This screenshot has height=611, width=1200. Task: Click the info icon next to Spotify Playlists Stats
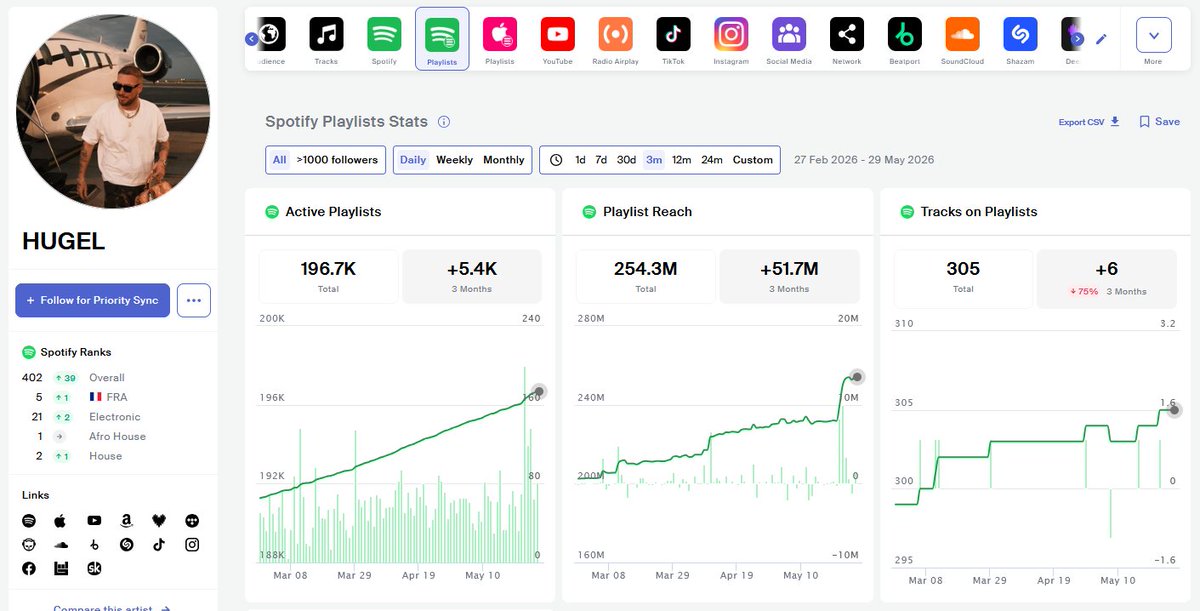point(444,122)
